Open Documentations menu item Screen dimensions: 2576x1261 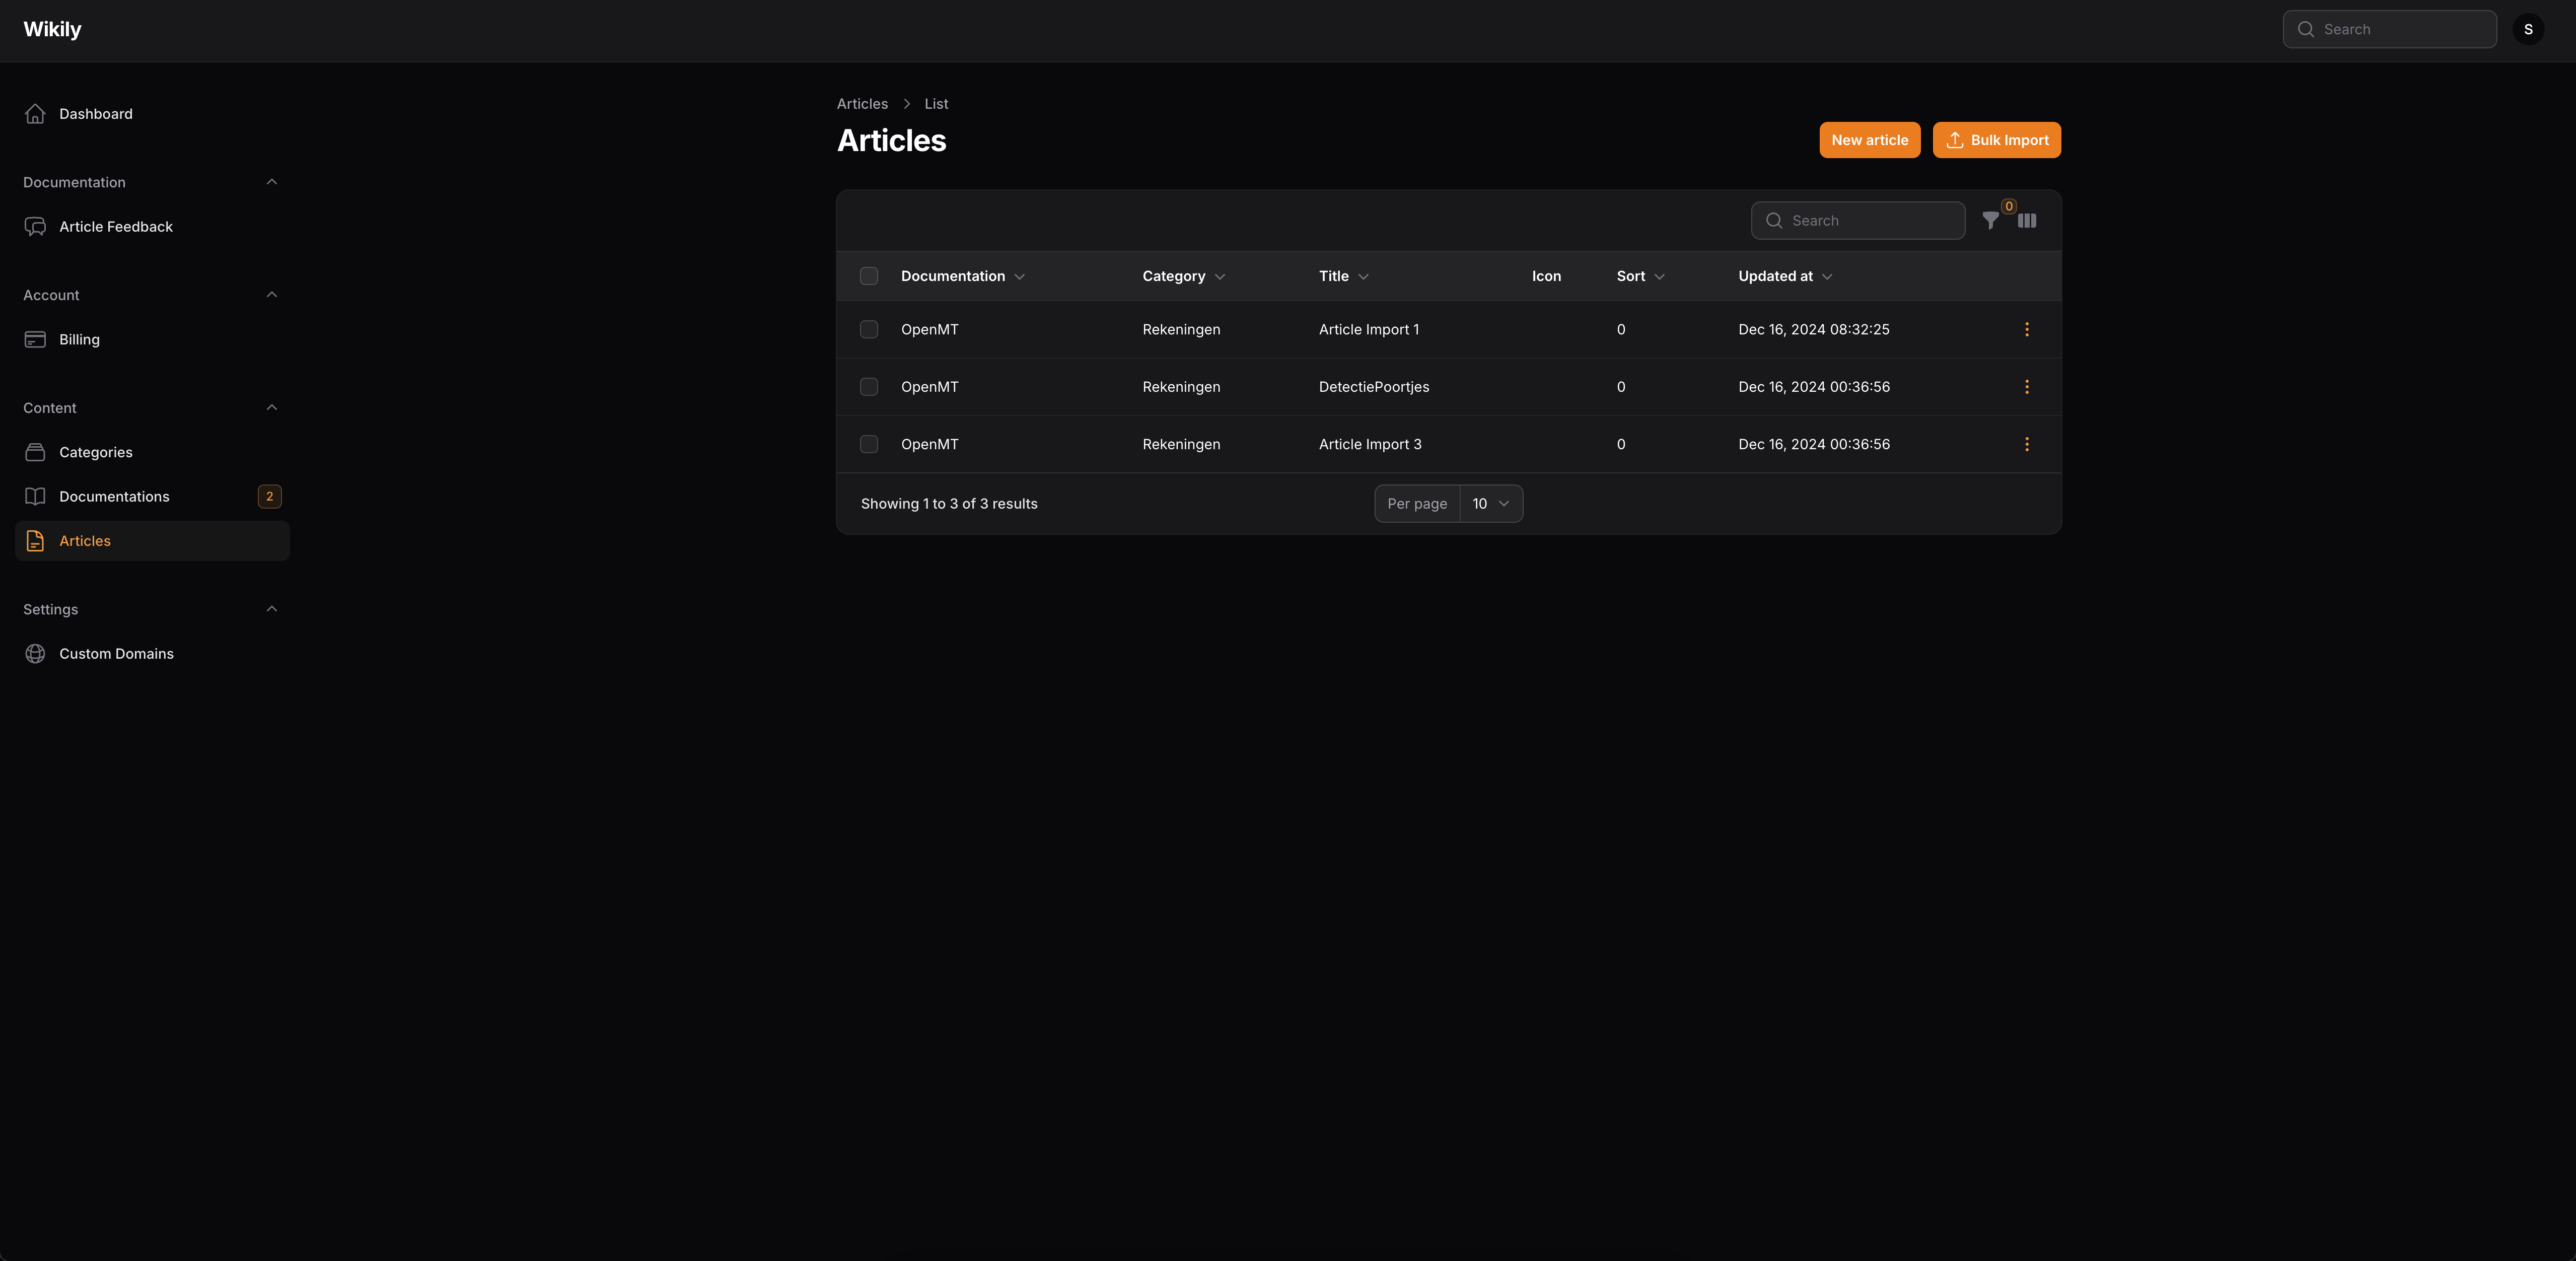152,497
